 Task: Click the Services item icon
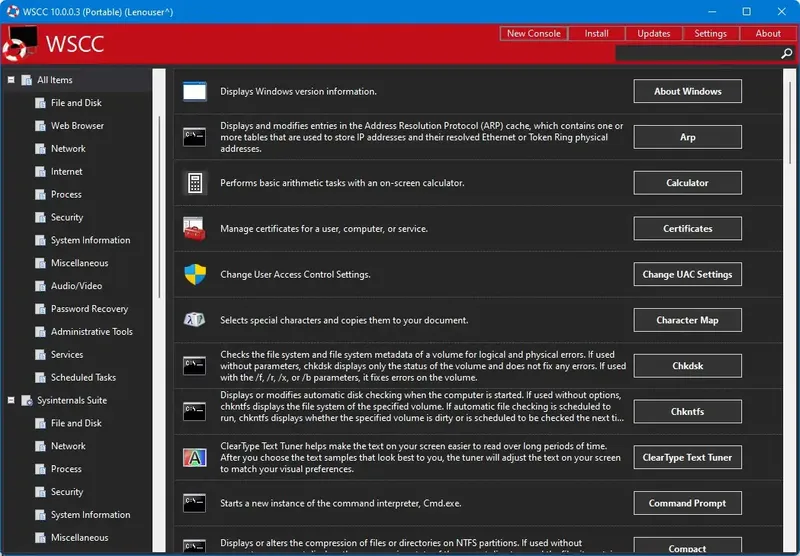(40, 355)
